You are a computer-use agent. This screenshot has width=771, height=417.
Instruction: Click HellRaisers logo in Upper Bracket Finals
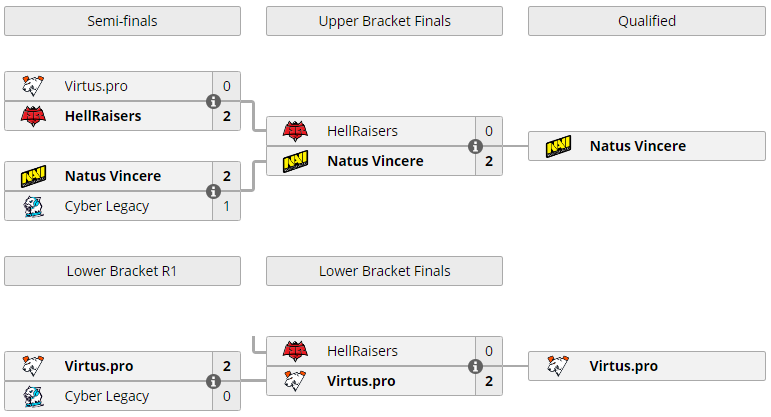tap(296, 131)
